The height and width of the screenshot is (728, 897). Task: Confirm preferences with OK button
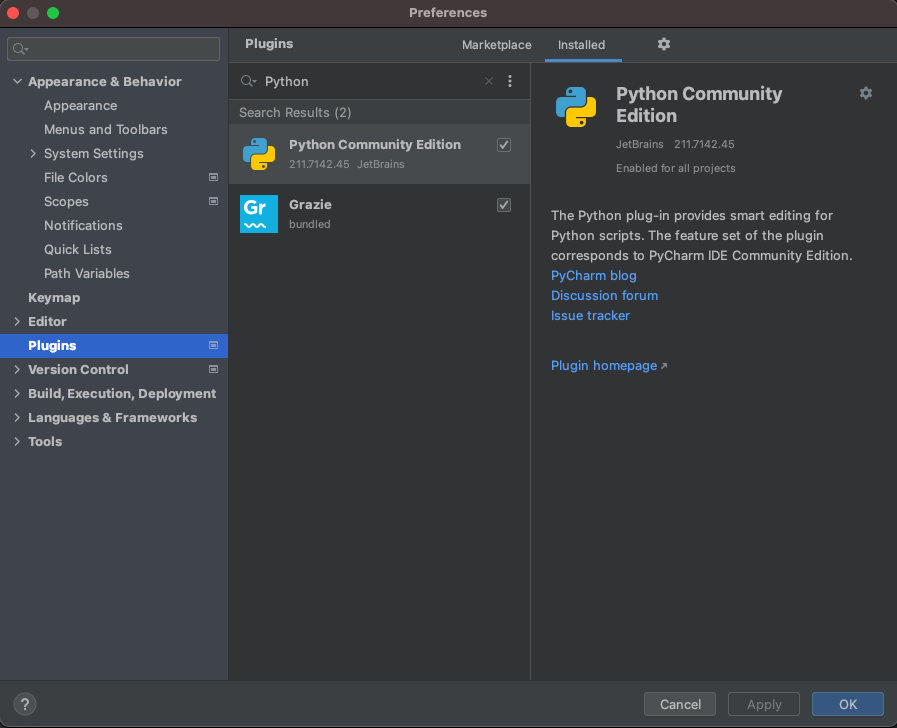click(847, 704)
